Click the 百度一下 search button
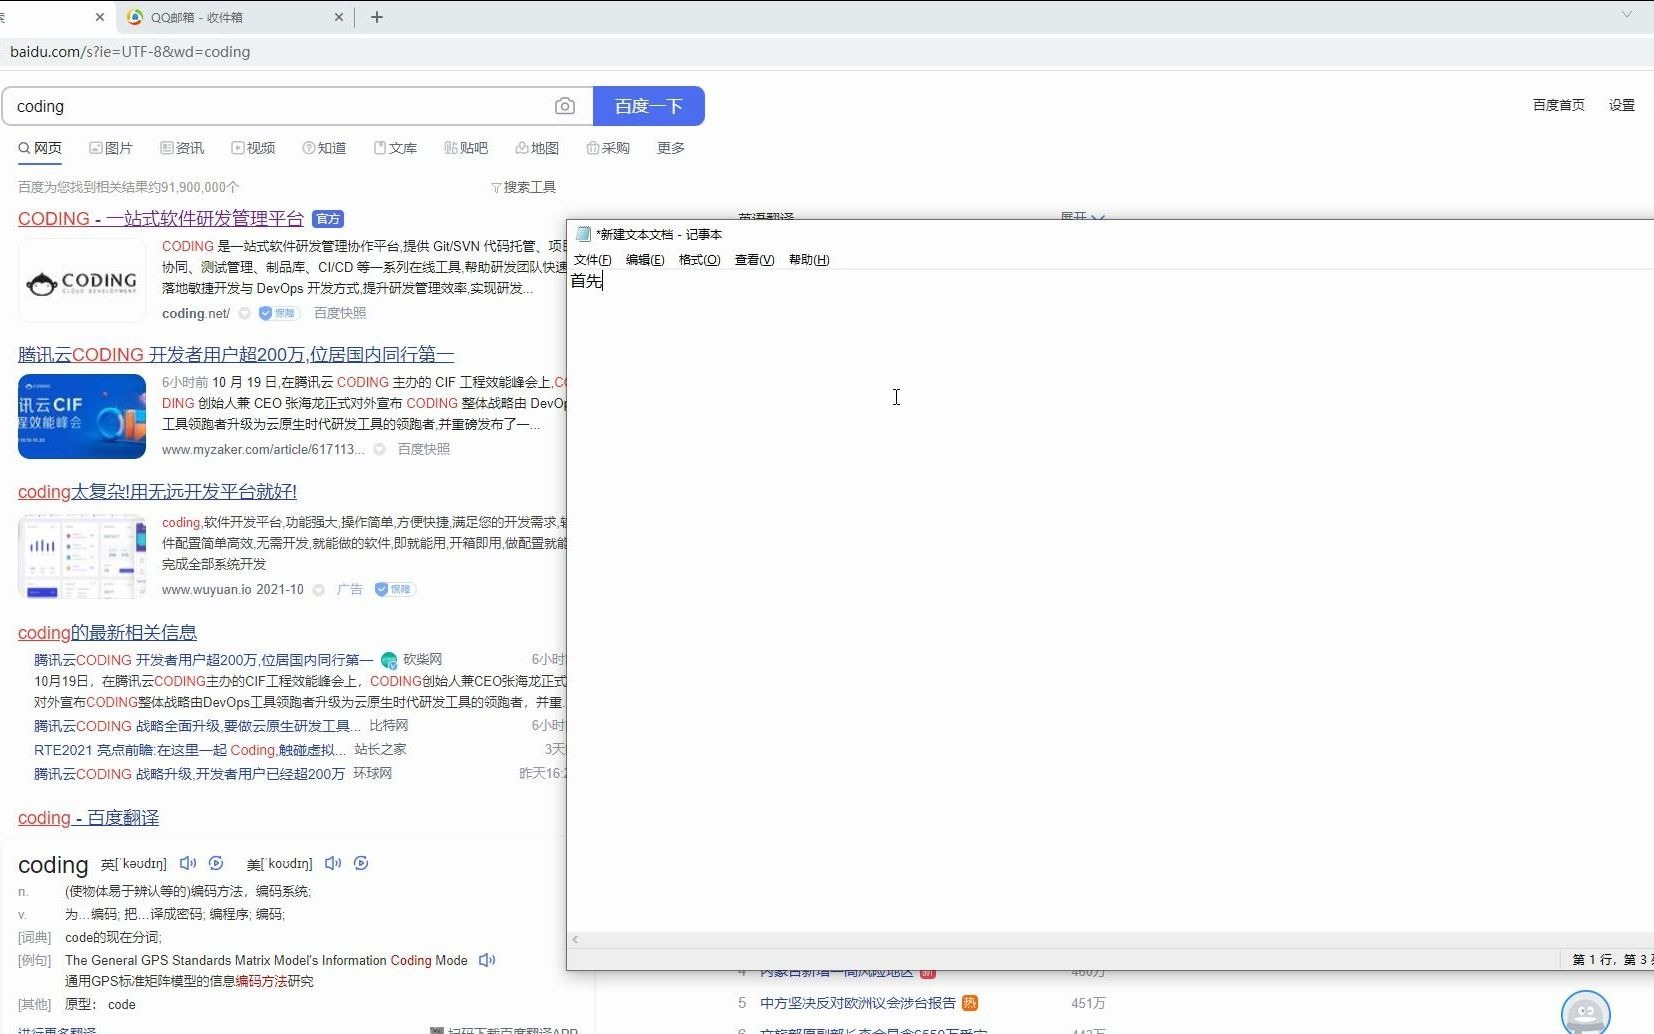This screenshot has height=1034, width=1654. (648, 106)
